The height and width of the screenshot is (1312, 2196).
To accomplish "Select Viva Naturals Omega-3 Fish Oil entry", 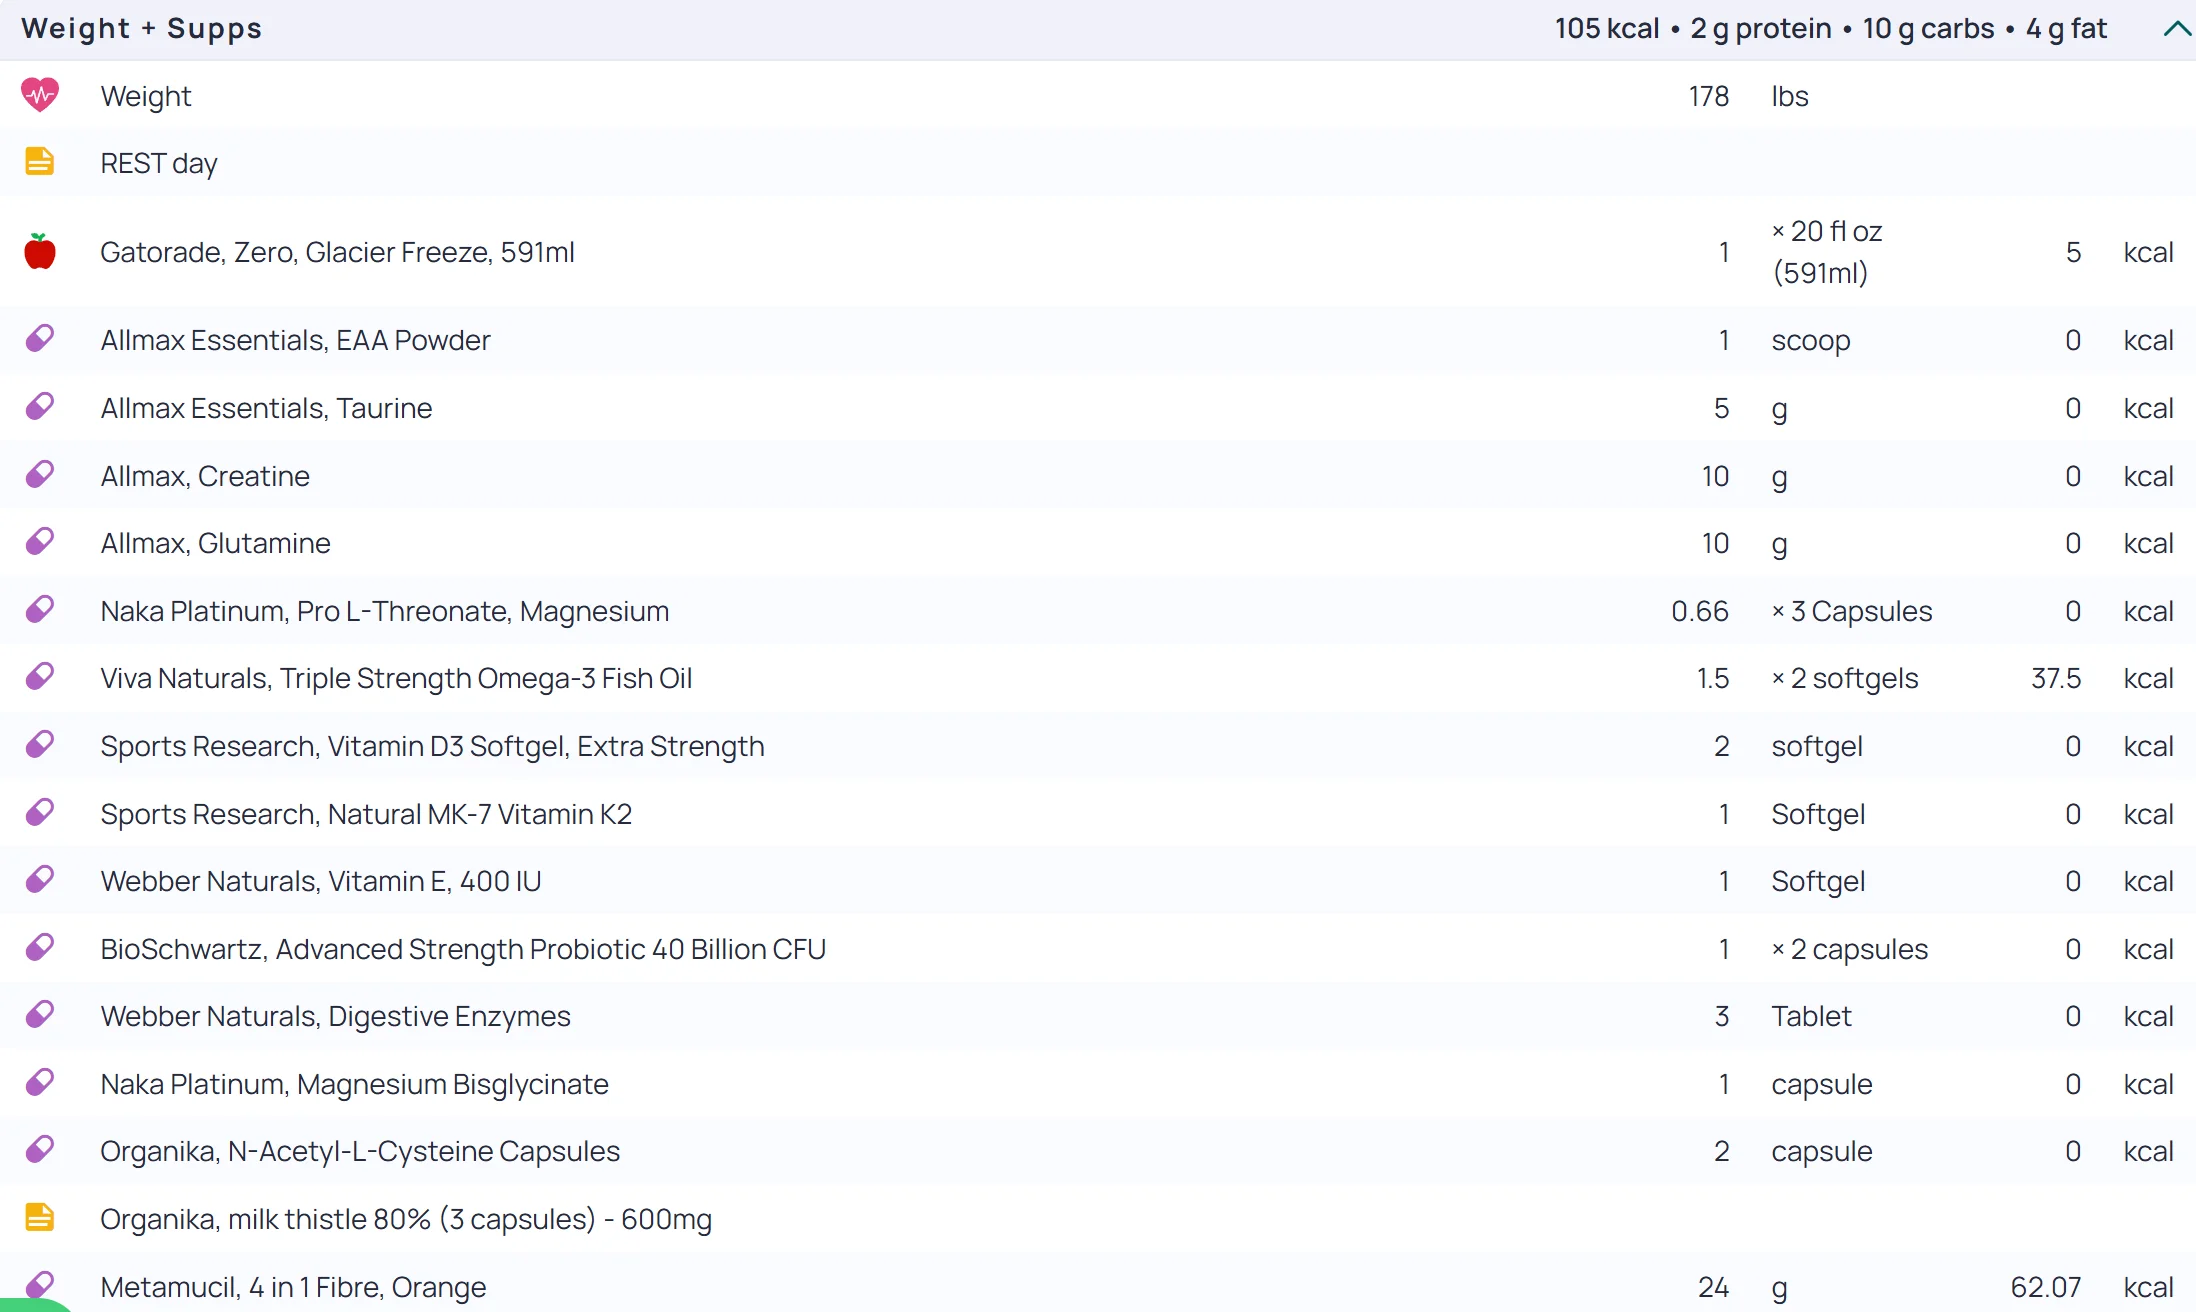I will click(x=396, y=678).
